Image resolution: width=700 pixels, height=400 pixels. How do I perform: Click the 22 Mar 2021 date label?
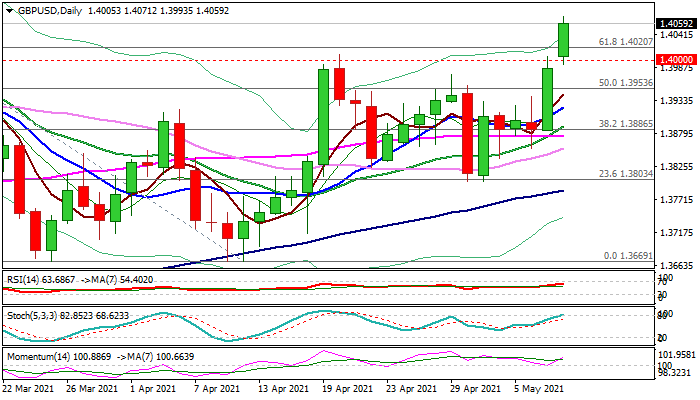(x=28, y=389)
